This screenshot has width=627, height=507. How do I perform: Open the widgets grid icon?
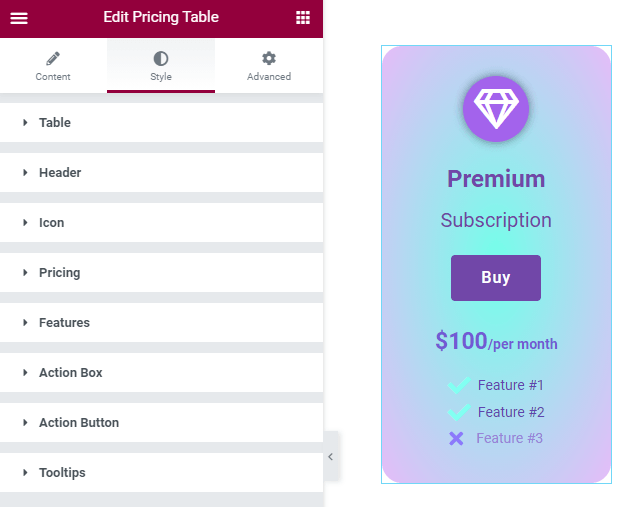point(303,18)
